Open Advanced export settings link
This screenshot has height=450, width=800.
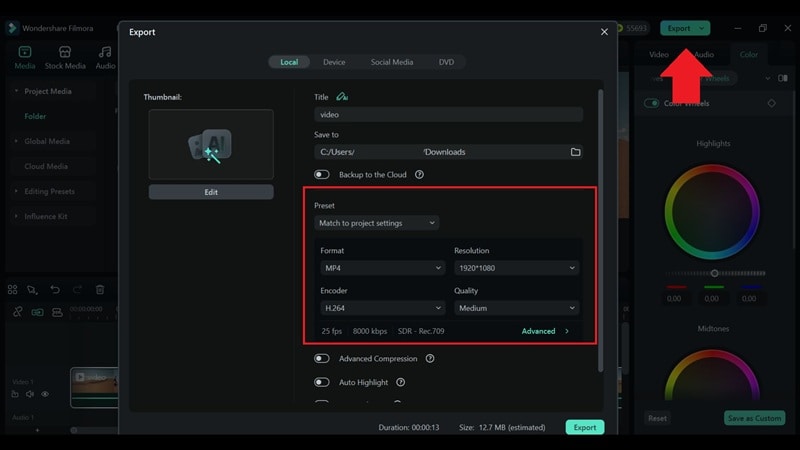pos(545,331)
